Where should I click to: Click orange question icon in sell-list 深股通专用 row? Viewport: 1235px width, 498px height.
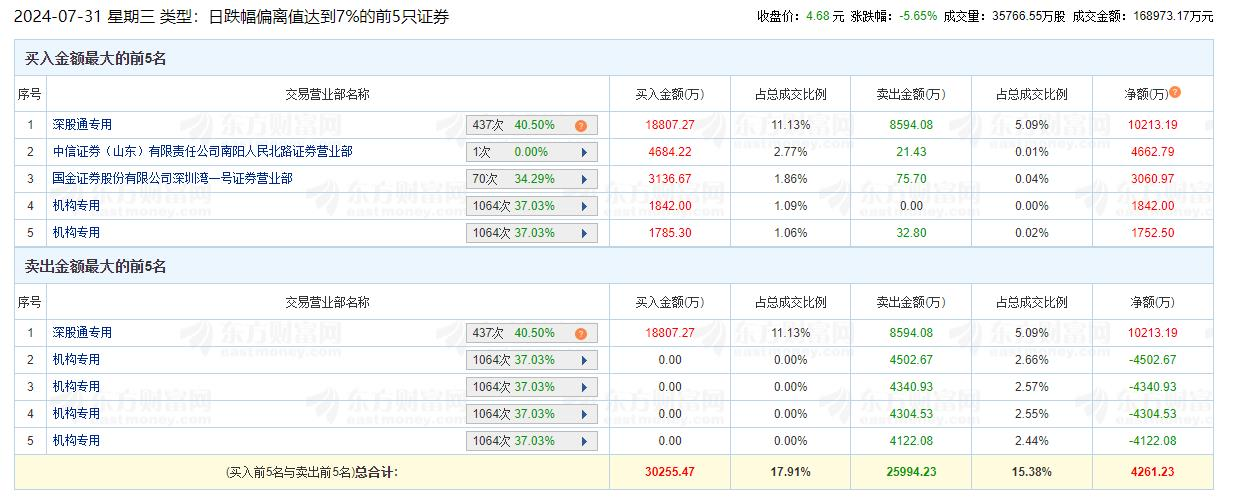[580, 334]
